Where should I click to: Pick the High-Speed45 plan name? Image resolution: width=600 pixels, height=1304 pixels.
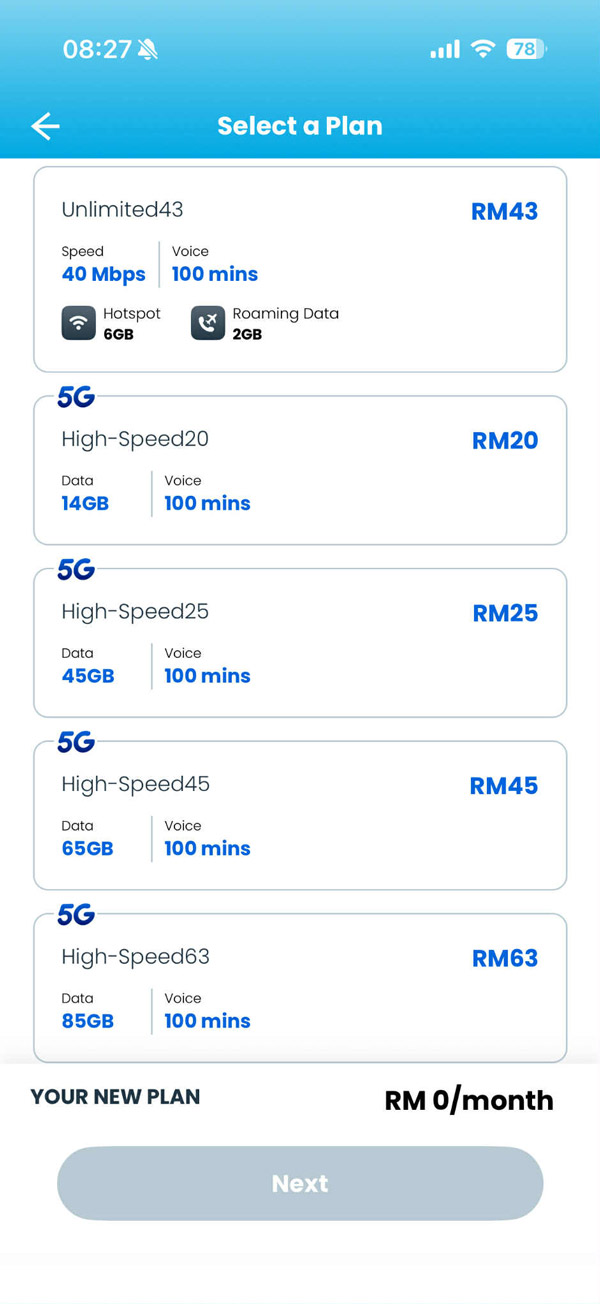click(x=136, y=784)
